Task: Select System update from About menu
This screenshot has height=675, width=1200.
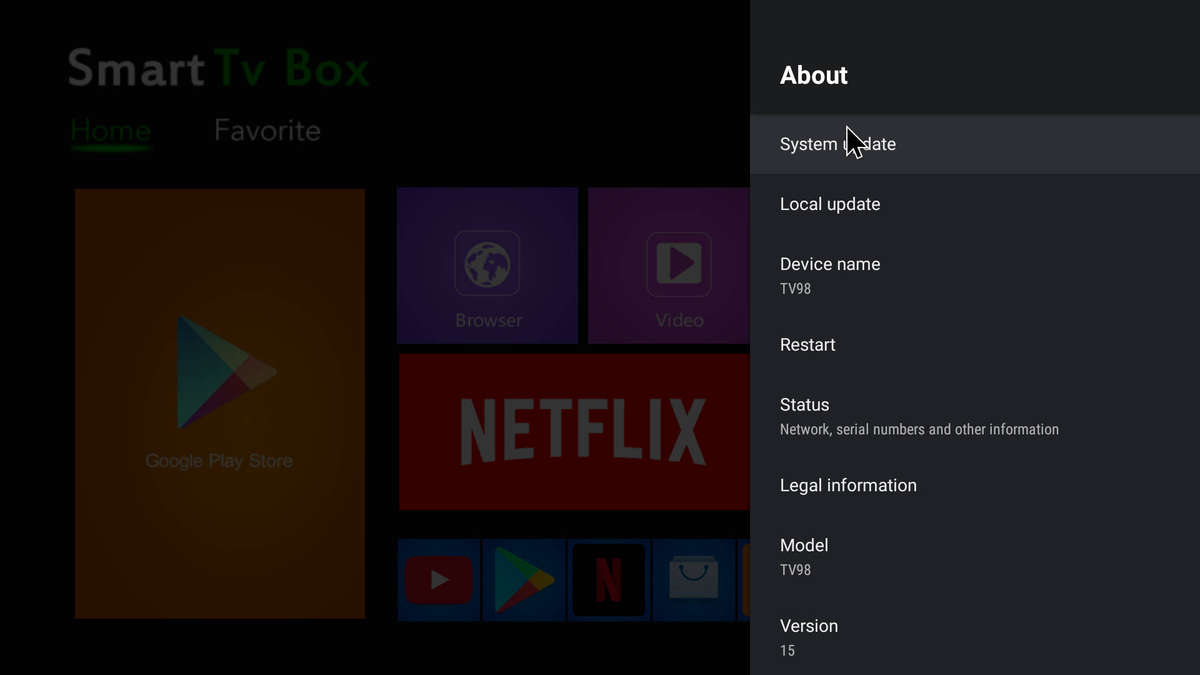Action: (x=838, y=144)
